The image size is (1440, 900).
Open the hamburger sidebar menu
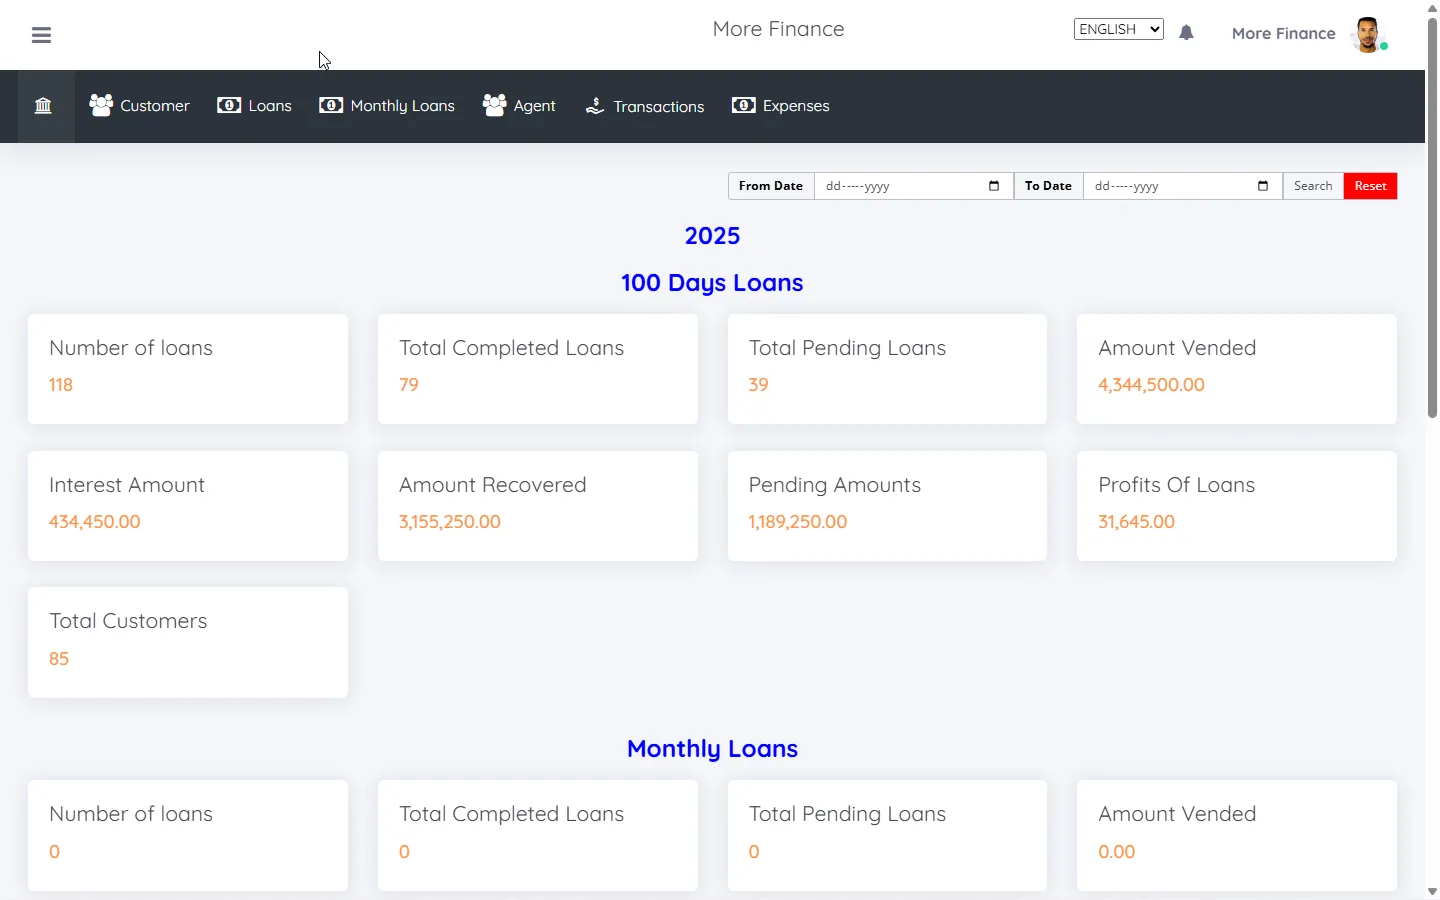coord(41,35)
